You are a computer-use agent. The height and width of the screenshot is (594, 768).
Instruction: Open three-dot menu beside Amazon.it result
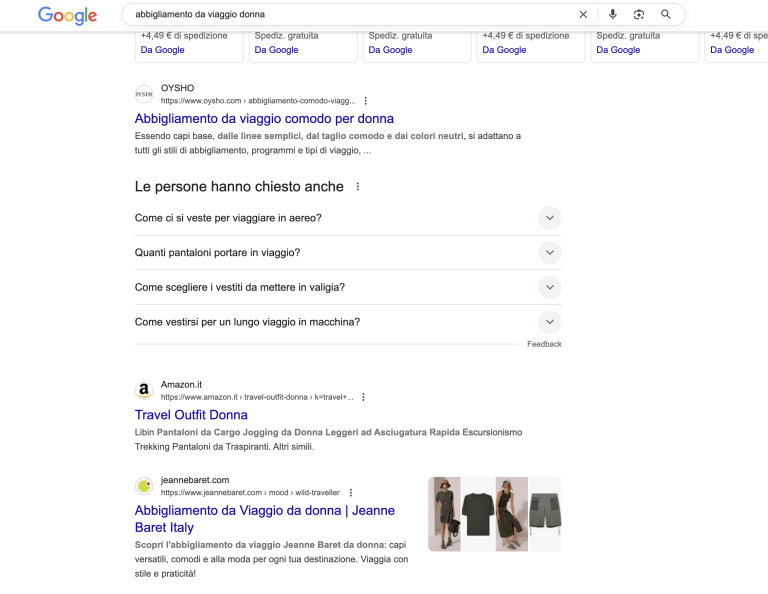click(x=363, y=397)
